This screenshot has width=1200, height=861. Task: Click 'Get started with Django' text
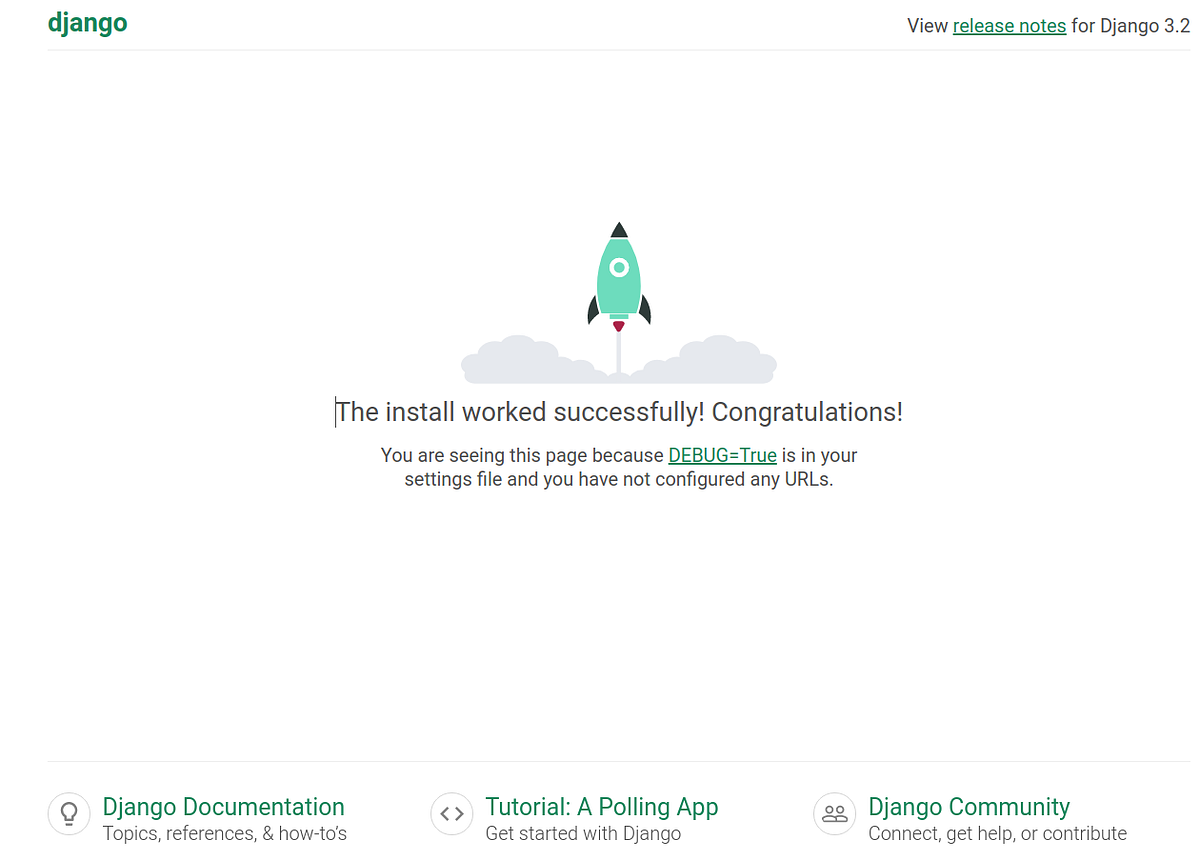583,833
